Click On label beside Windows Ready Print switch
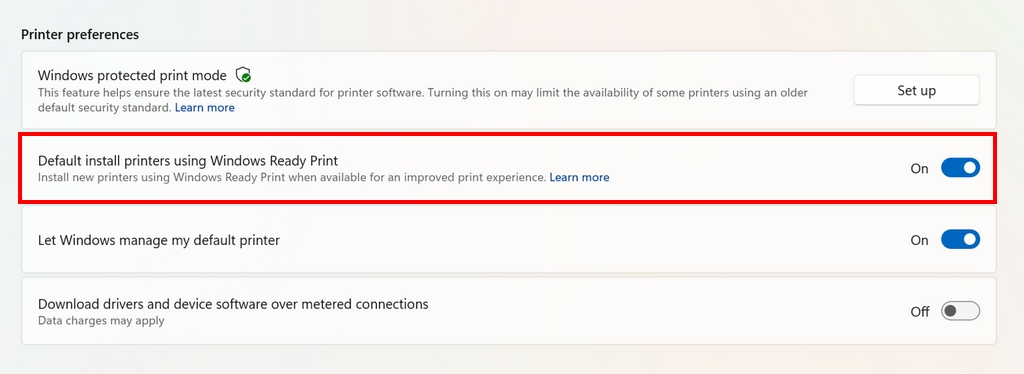This screenshot has width=1024, height=374. pyautogui.click(x=920, y=168)
